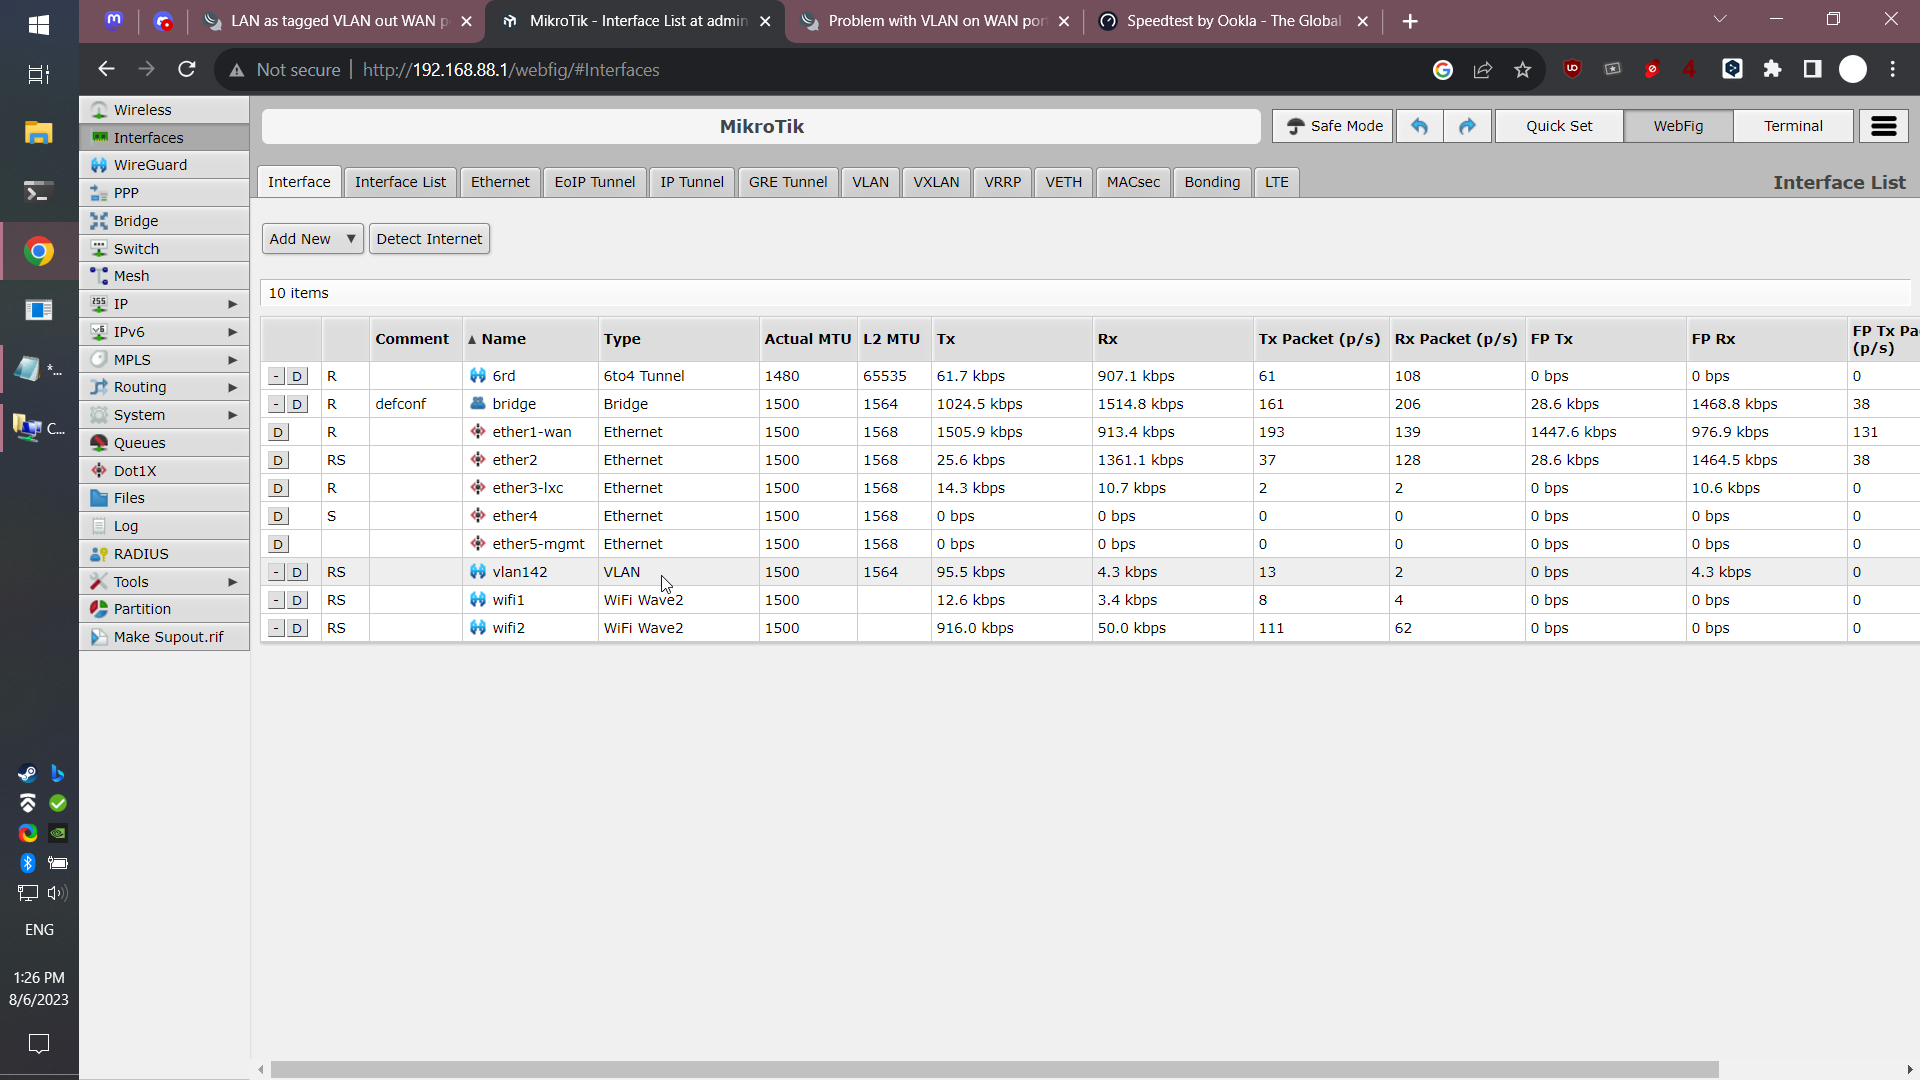Switch to the Interface List tab
The height and width of the screenshot is (1080, 1920).
click(400, 182)
